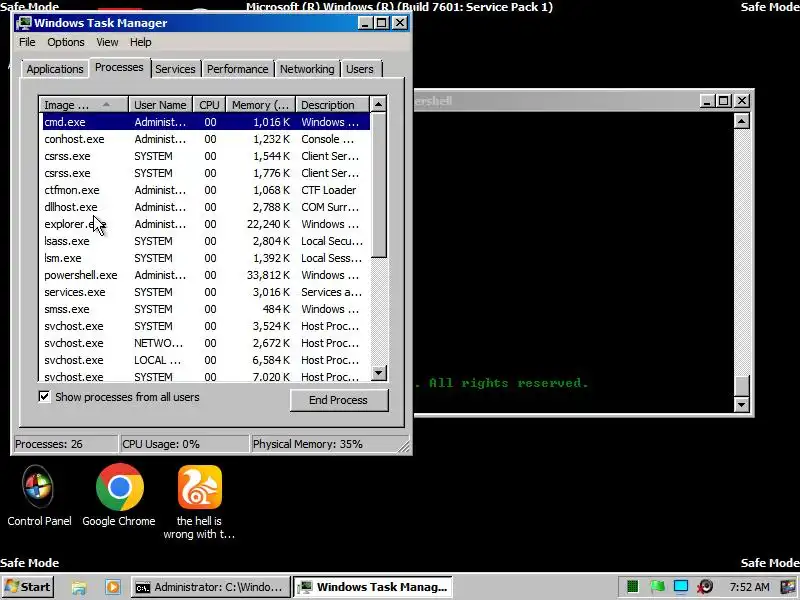Click the Windows Task Manager taskbar button
The image size is (800, 600).
pos(373,587)
